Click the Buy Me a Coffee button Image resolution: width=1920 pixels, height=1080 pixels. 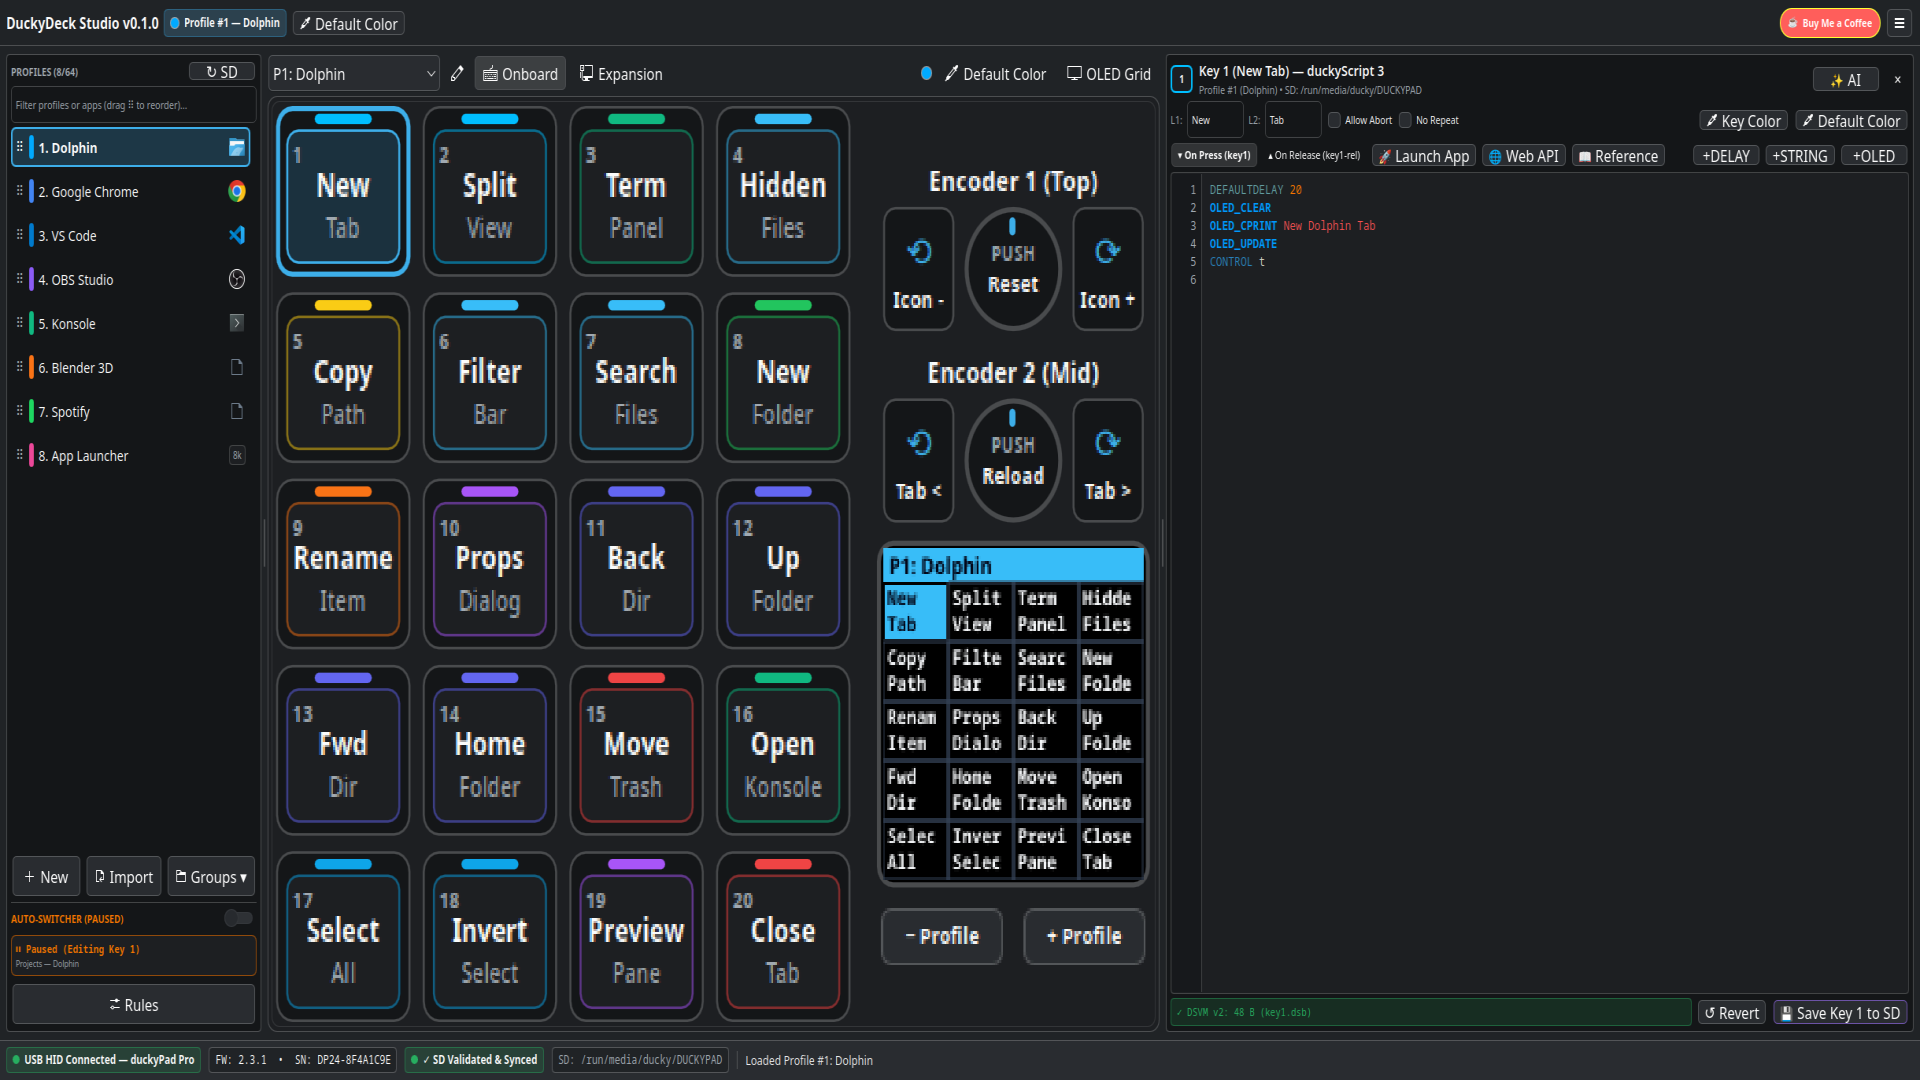click(1830, 23)
